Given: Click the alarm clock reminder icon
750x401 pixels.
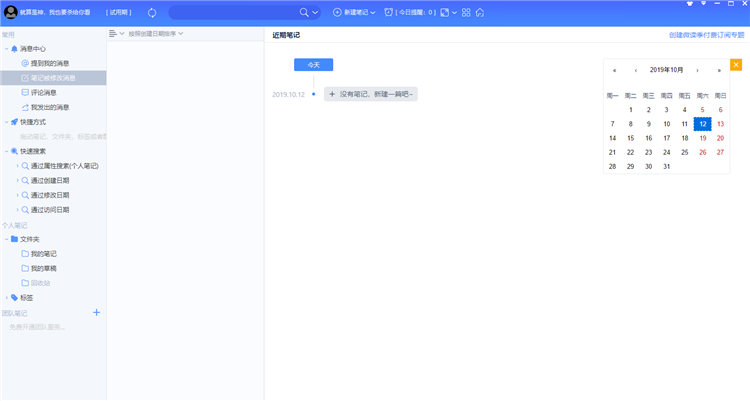Looking at the screenshot, I should click(388, 12).
